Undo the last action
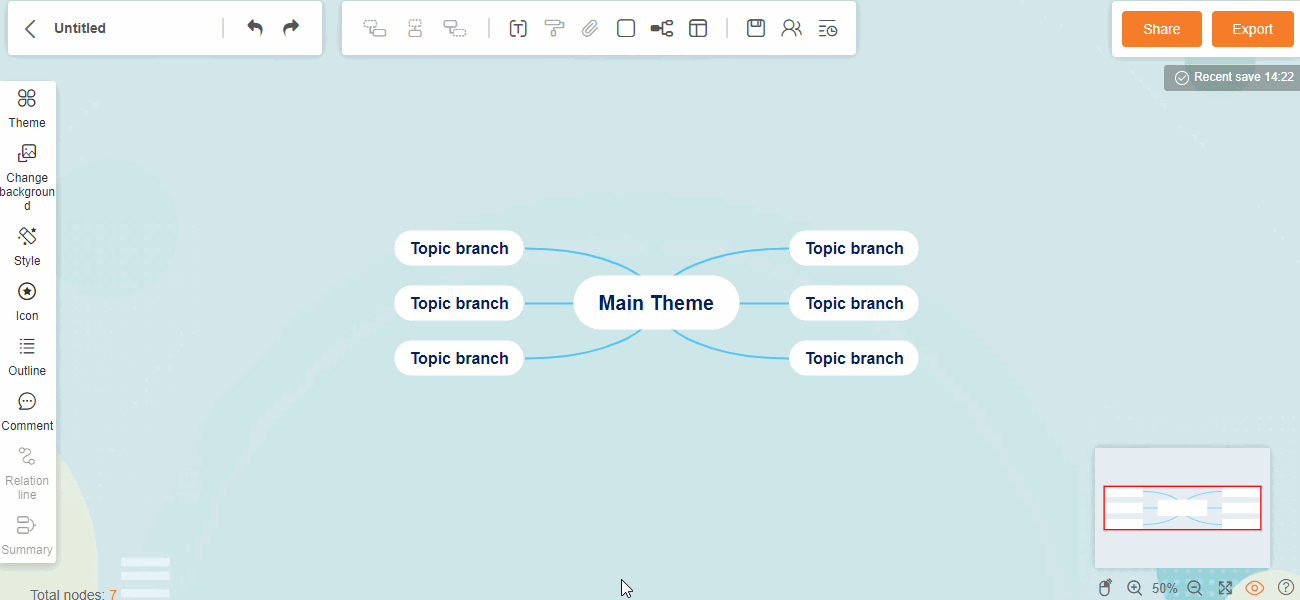Image resolution: width=1300 pixels, height=600 pixels. coord(255,28)
